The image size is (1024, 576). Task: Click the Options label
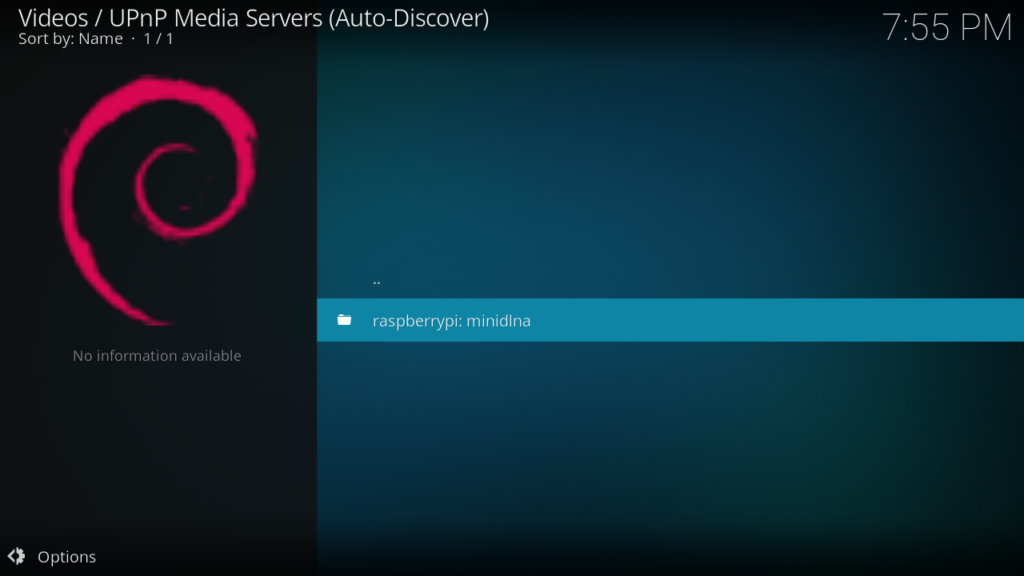[x=67, y=557]
